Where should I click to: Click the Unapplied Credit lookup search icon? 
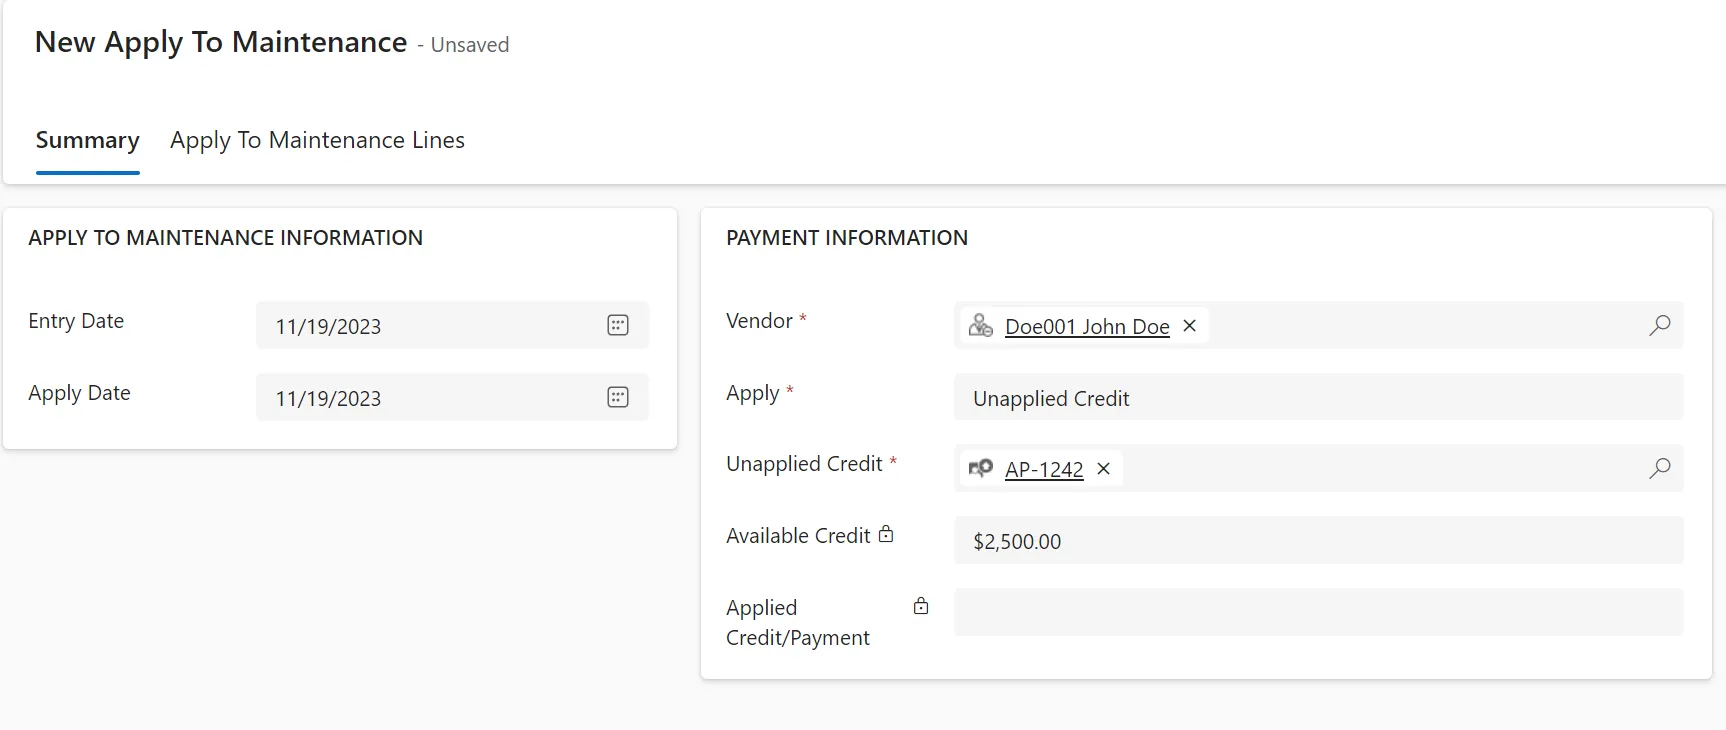1659,468
